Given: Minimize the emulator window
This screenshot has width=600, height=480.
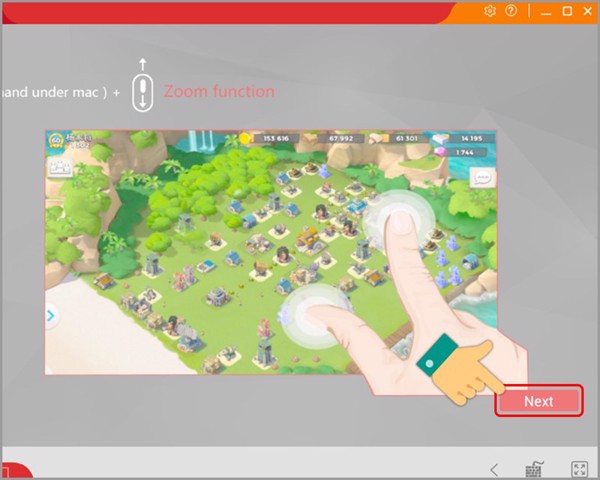Looking at the screenshot, I should [x=546, y=12].
